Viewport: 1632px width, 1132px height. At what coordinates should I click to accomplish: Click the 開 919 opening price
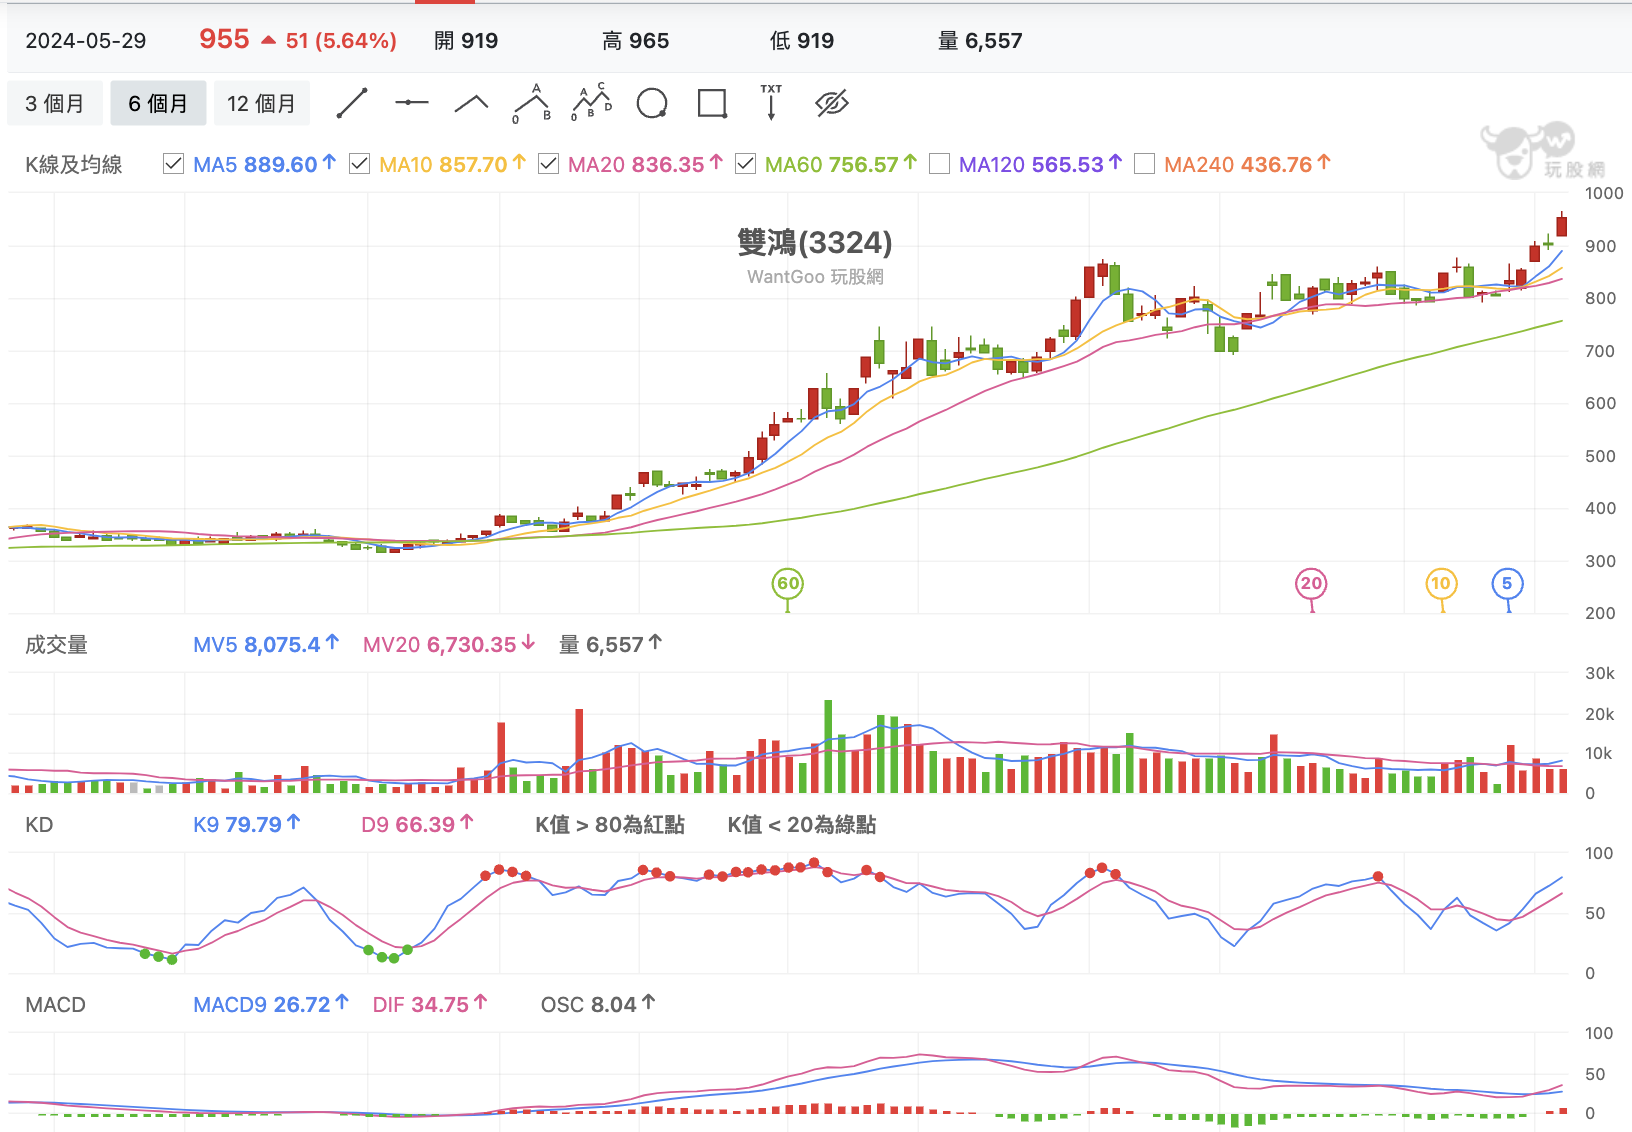coord(466,41)
